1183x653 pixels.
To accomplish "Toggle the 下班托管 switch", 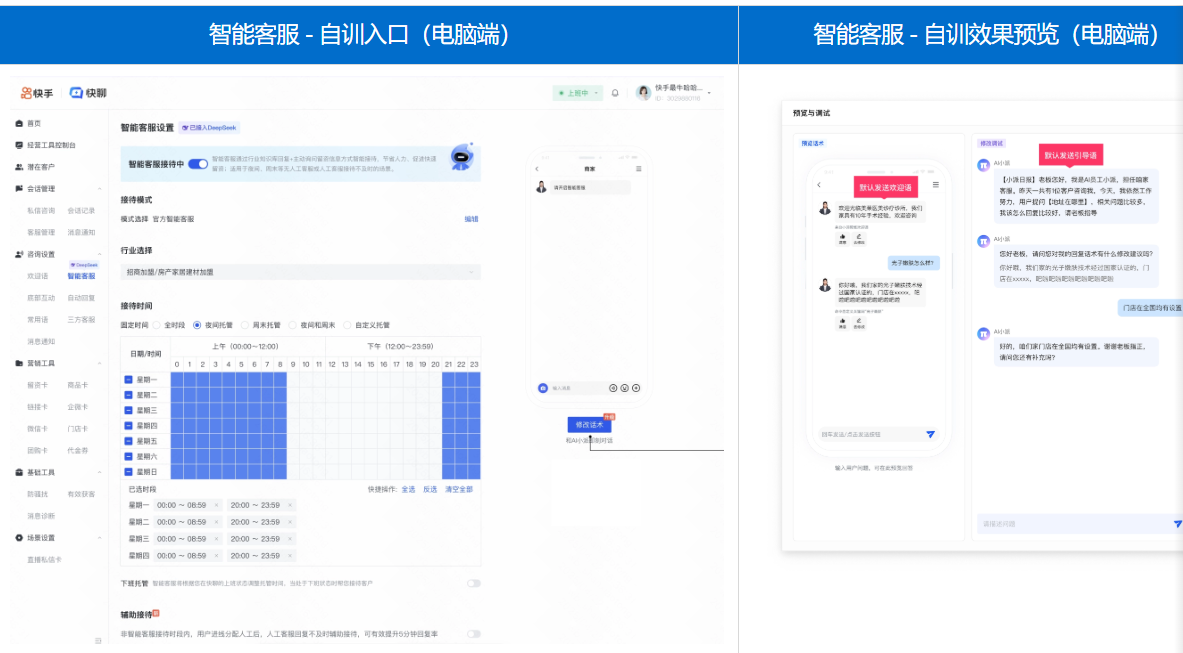I will [x=474, y=584].
